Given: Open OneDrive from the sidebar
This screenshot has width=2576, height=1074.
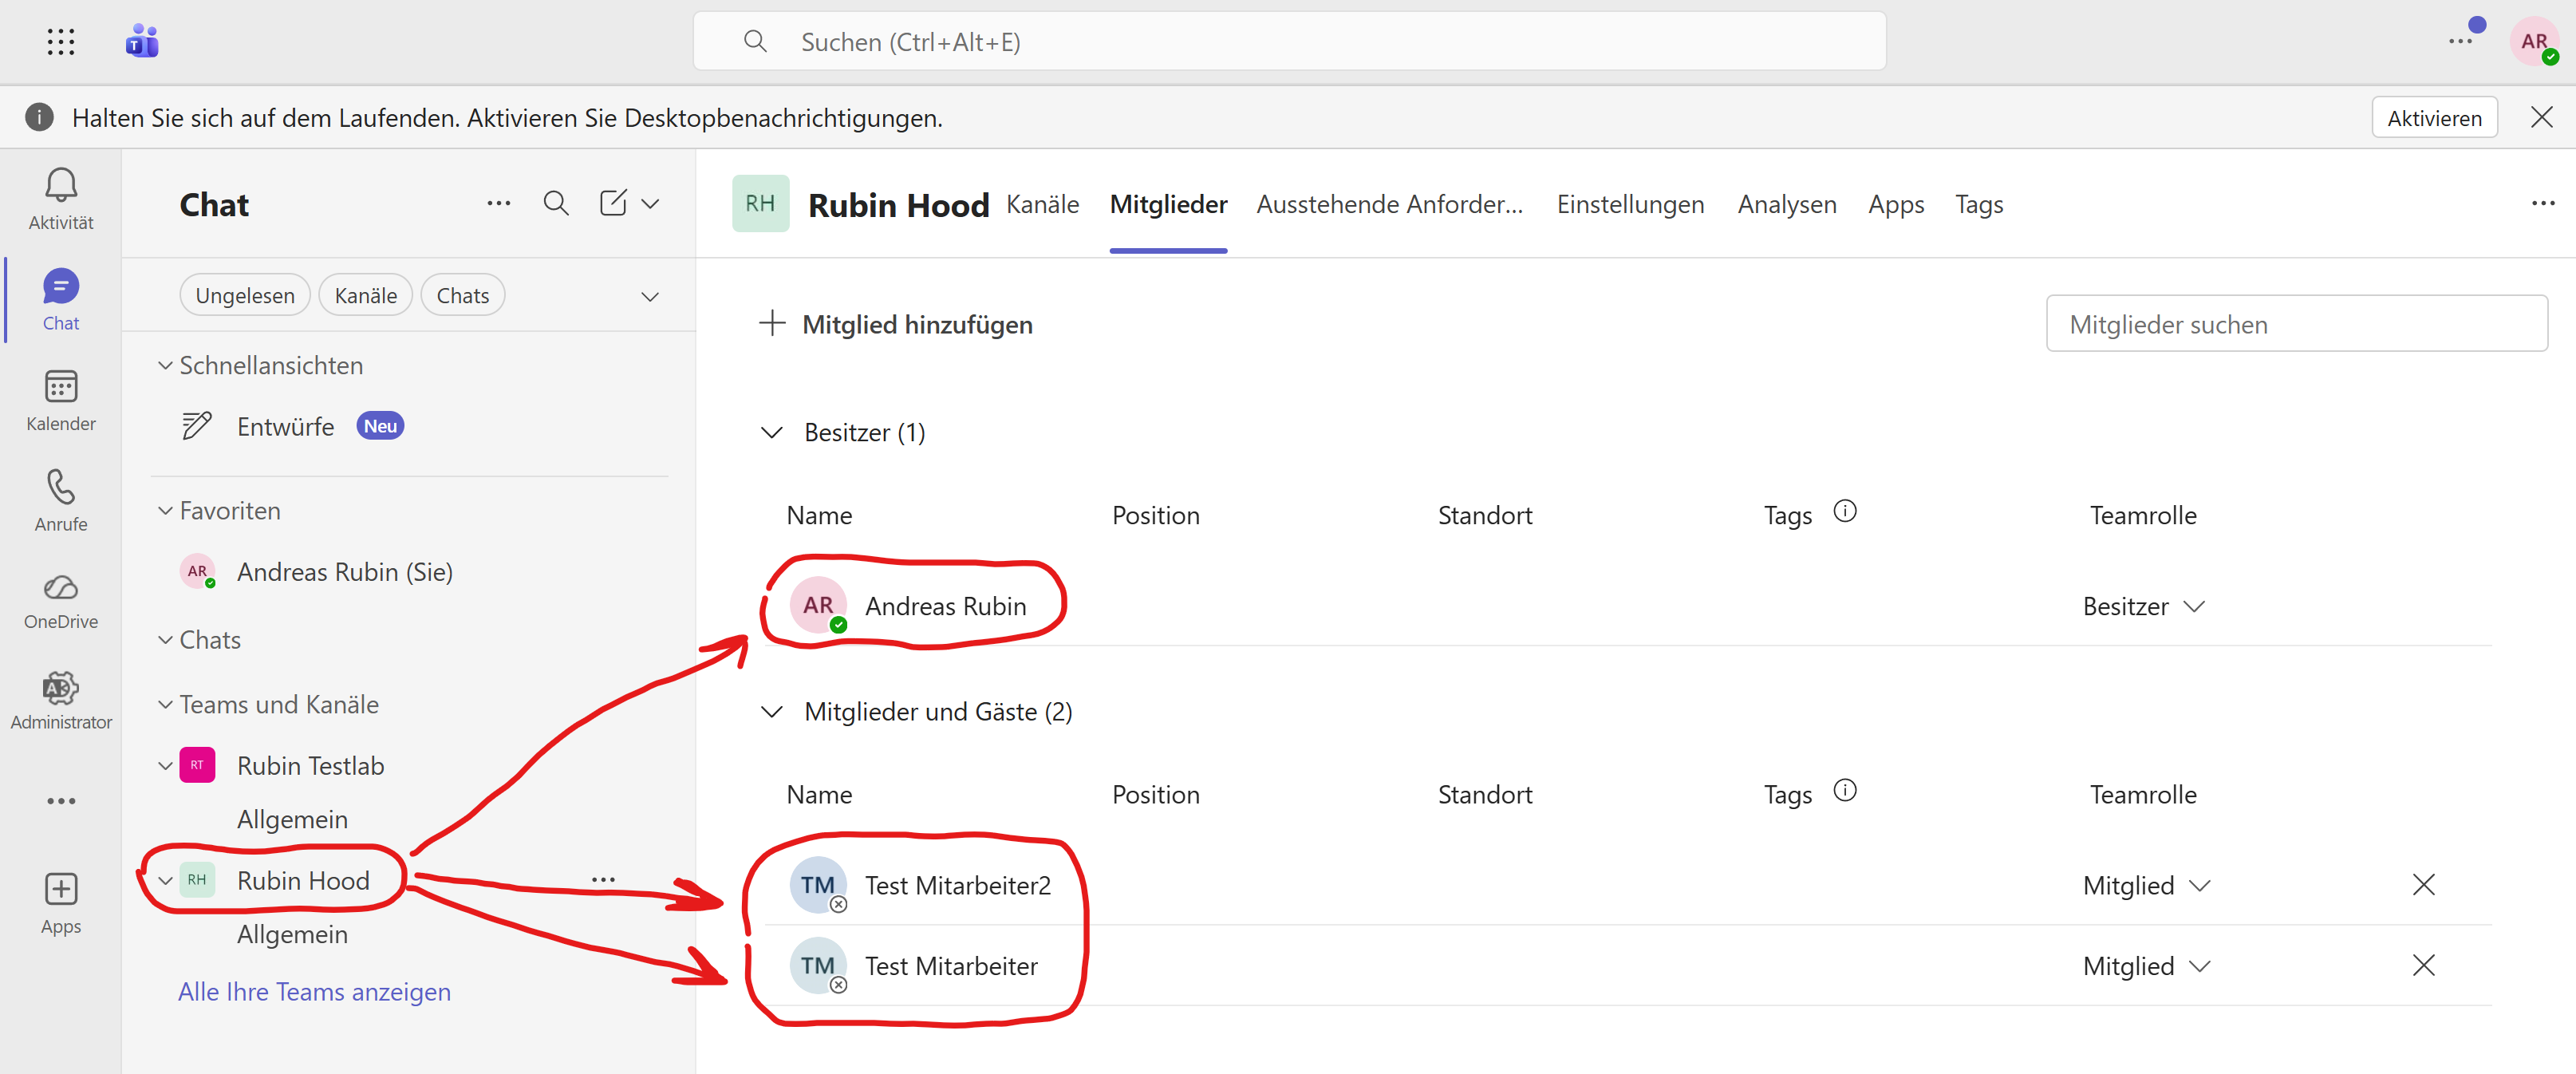Looking at the screenshot, I should (x=60, y=588).
